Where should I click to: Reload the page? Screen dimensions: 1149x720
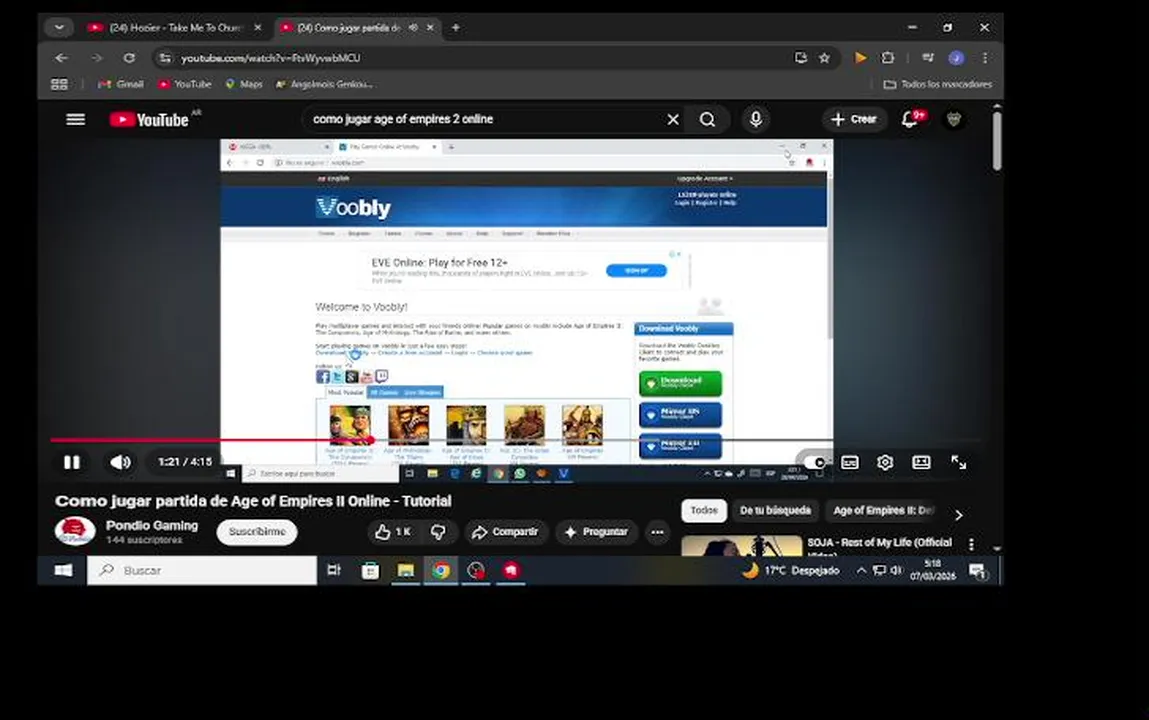[129, 58]
